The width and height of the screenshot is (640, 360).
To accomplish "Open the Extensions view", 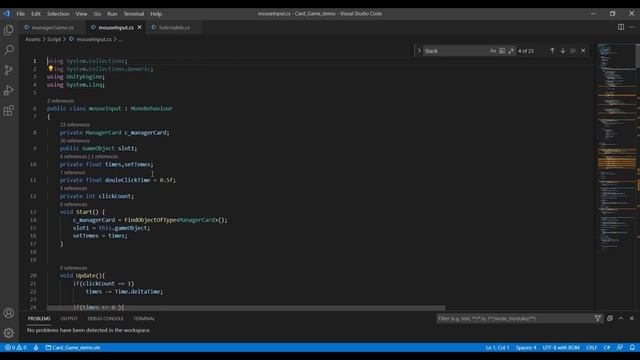I will point(9,110).
